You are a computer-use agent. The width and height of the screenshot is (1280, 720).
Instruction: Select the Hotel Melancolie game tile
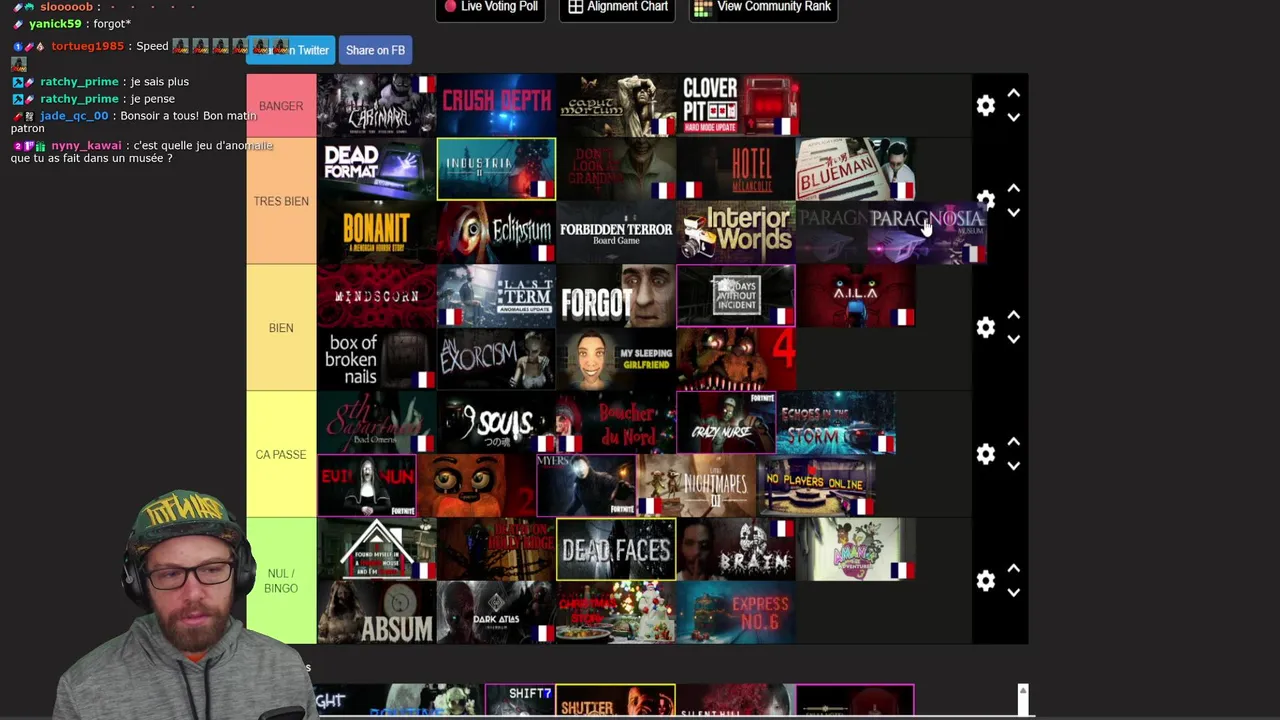coord(736,169)
